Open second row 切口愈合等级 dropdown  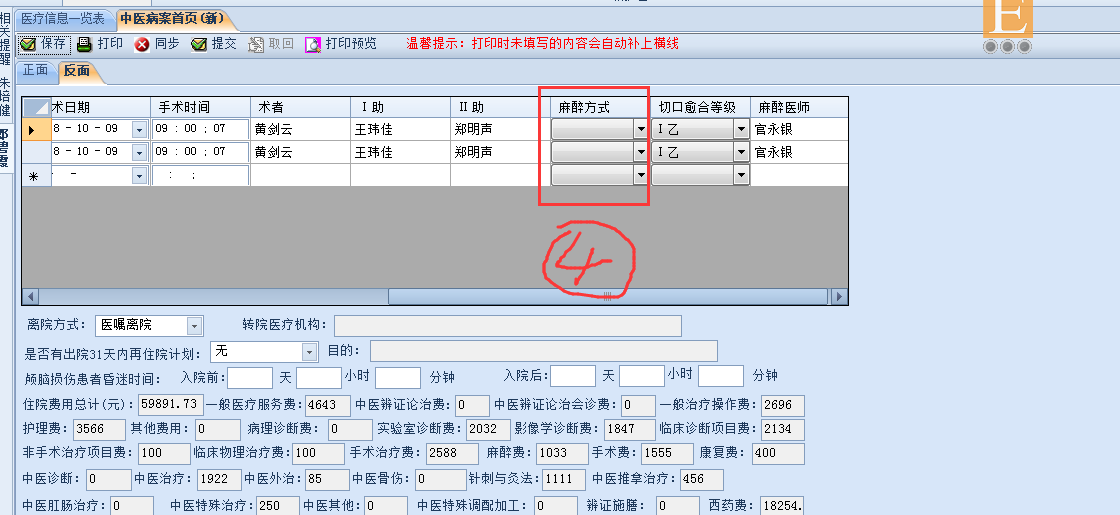(741, 152)
